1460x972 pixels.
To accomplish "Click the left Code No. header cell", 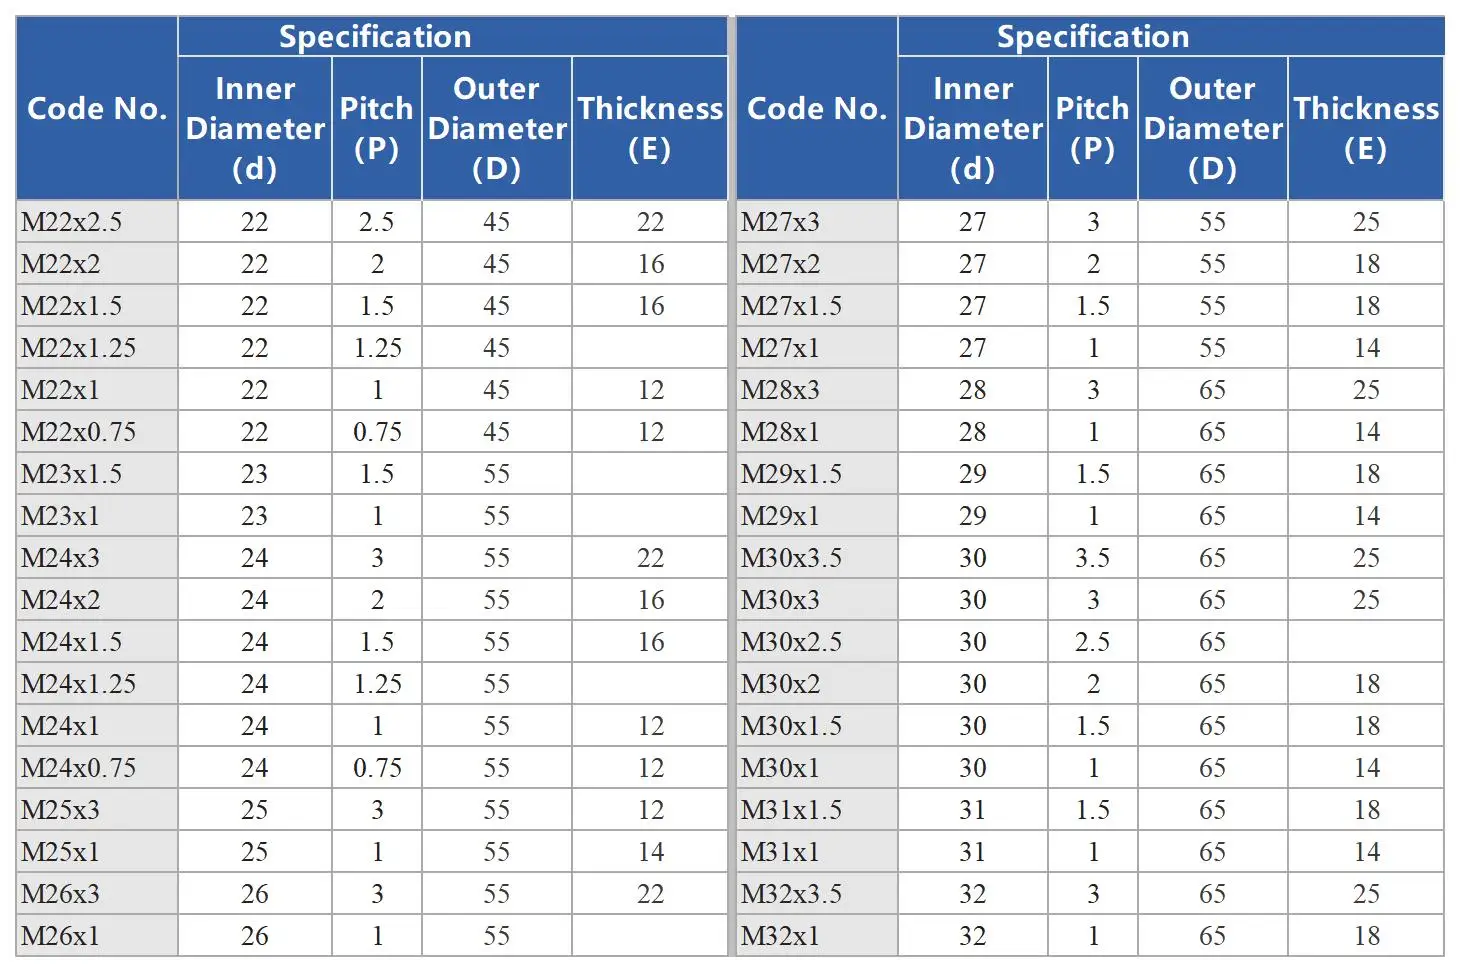I will coord(97,108).
